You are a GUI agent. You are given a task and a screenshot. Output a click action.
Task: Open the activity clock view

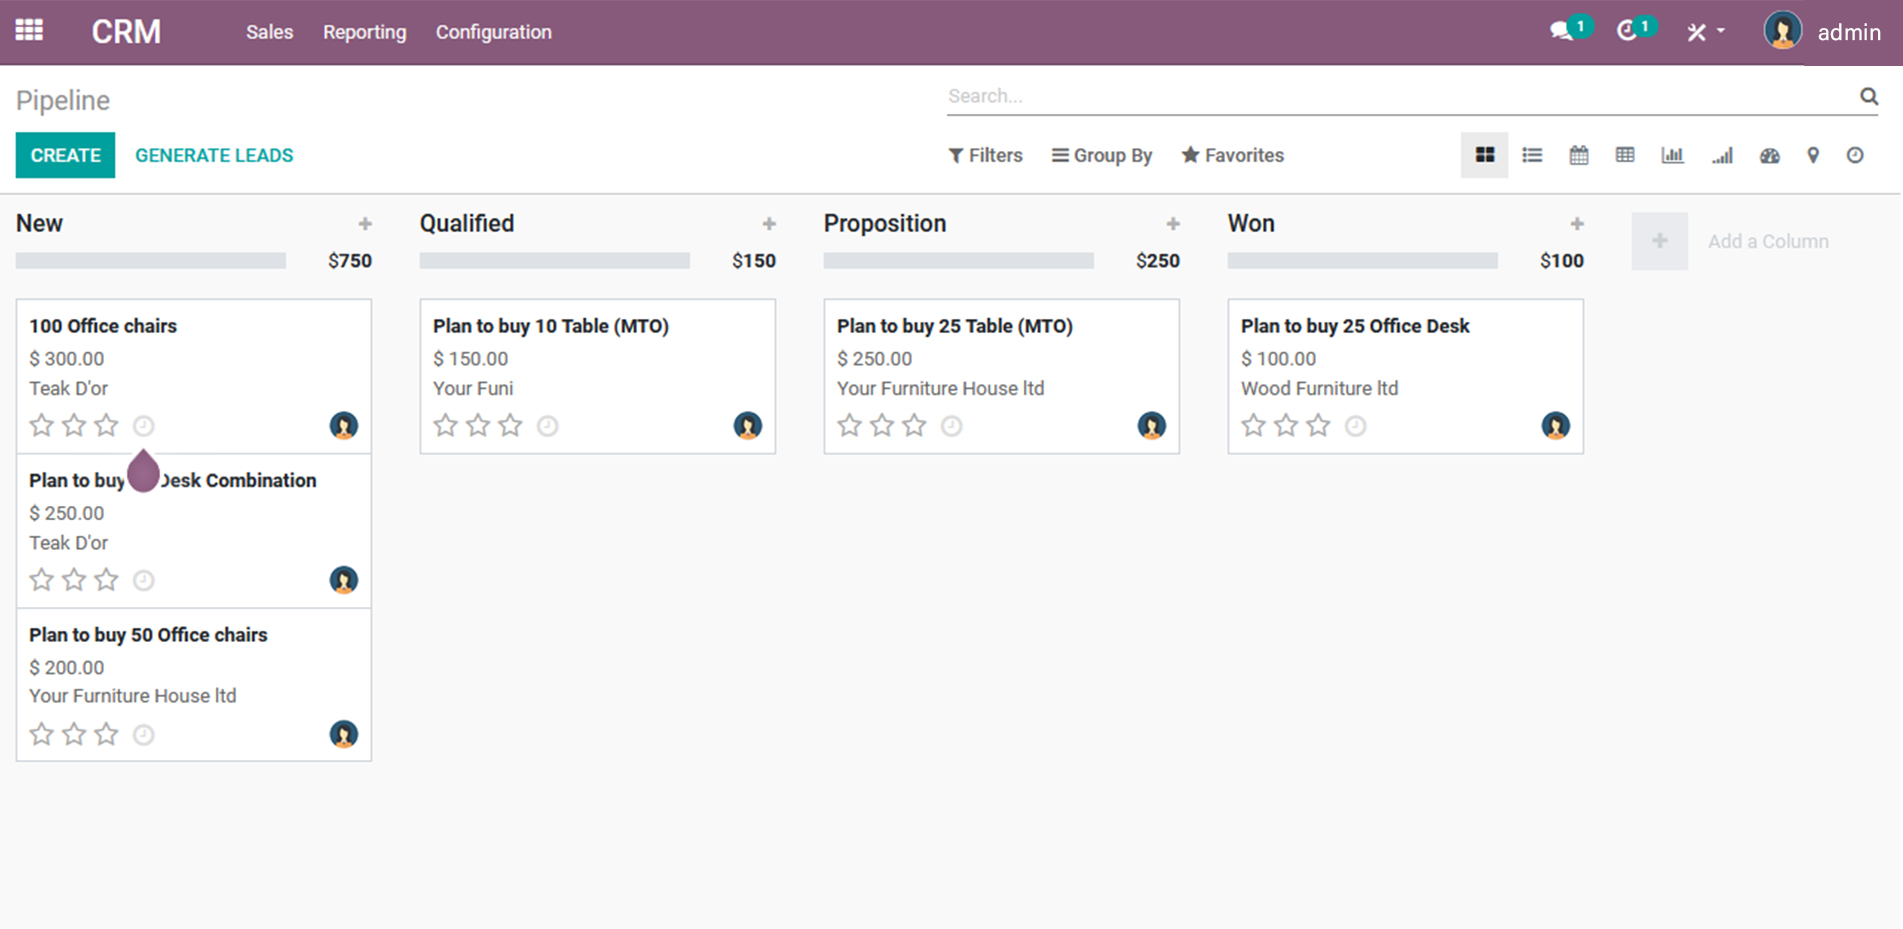point(1854,155)
